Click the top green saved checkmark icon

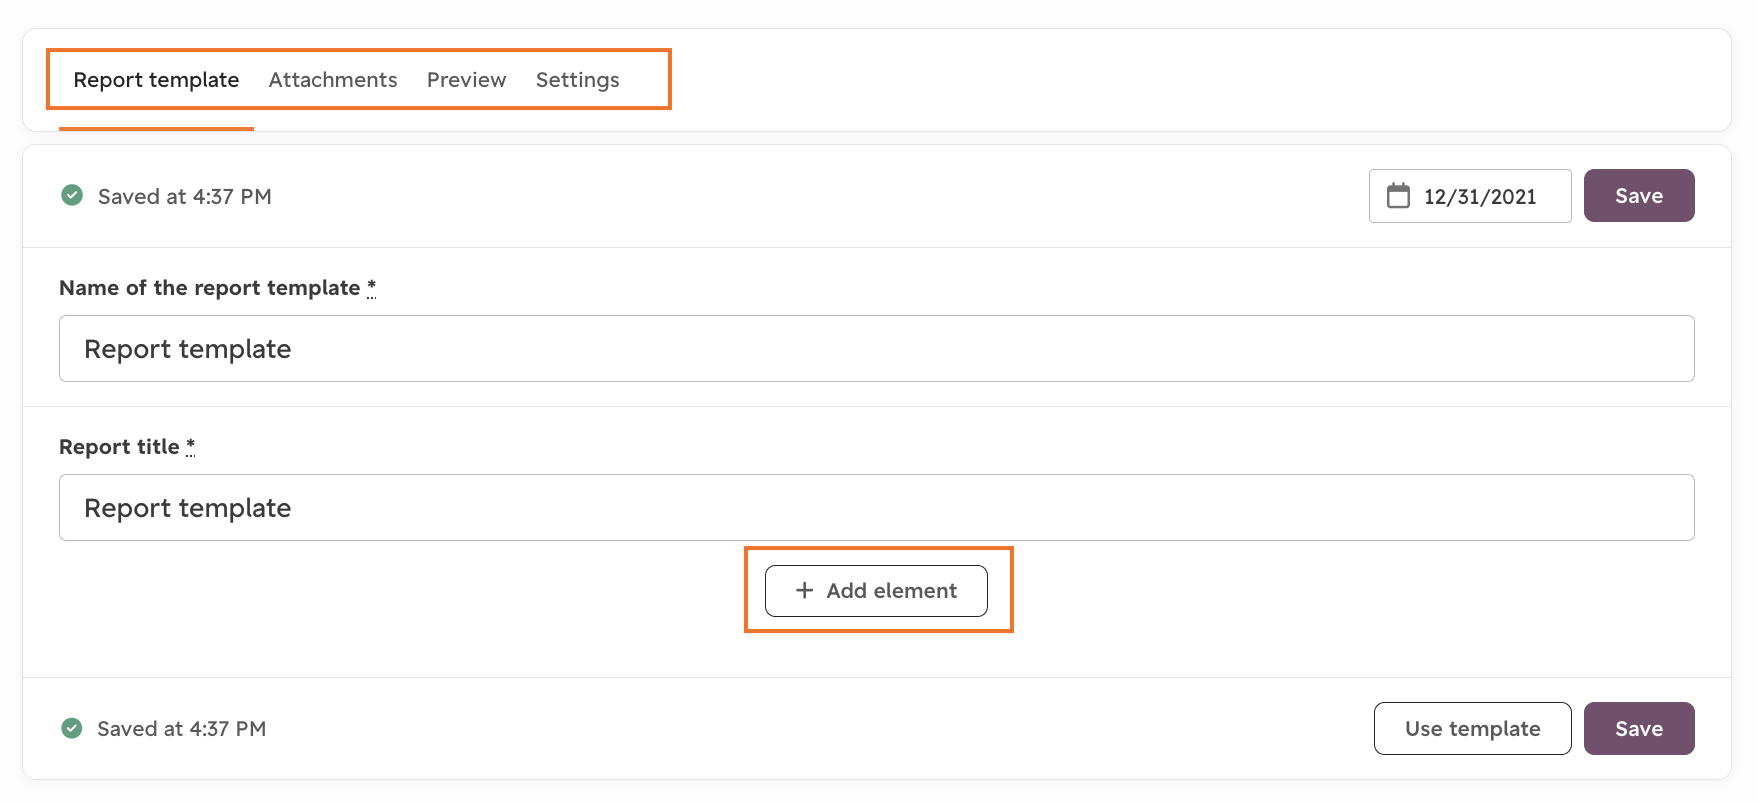[72, 195]
